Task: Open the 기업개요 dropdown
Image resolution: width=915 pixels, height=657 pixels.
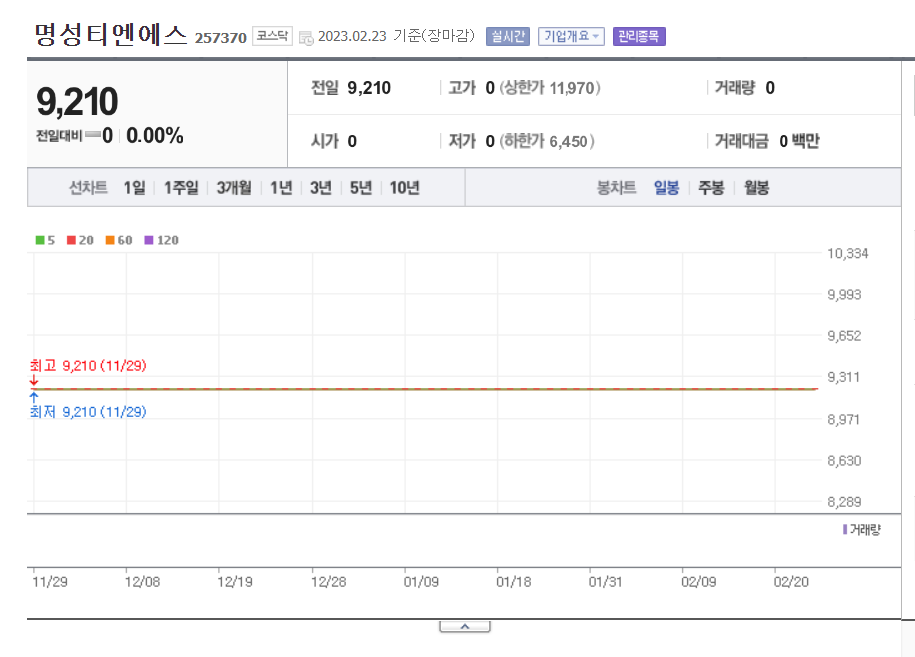Action: (571, 36)
